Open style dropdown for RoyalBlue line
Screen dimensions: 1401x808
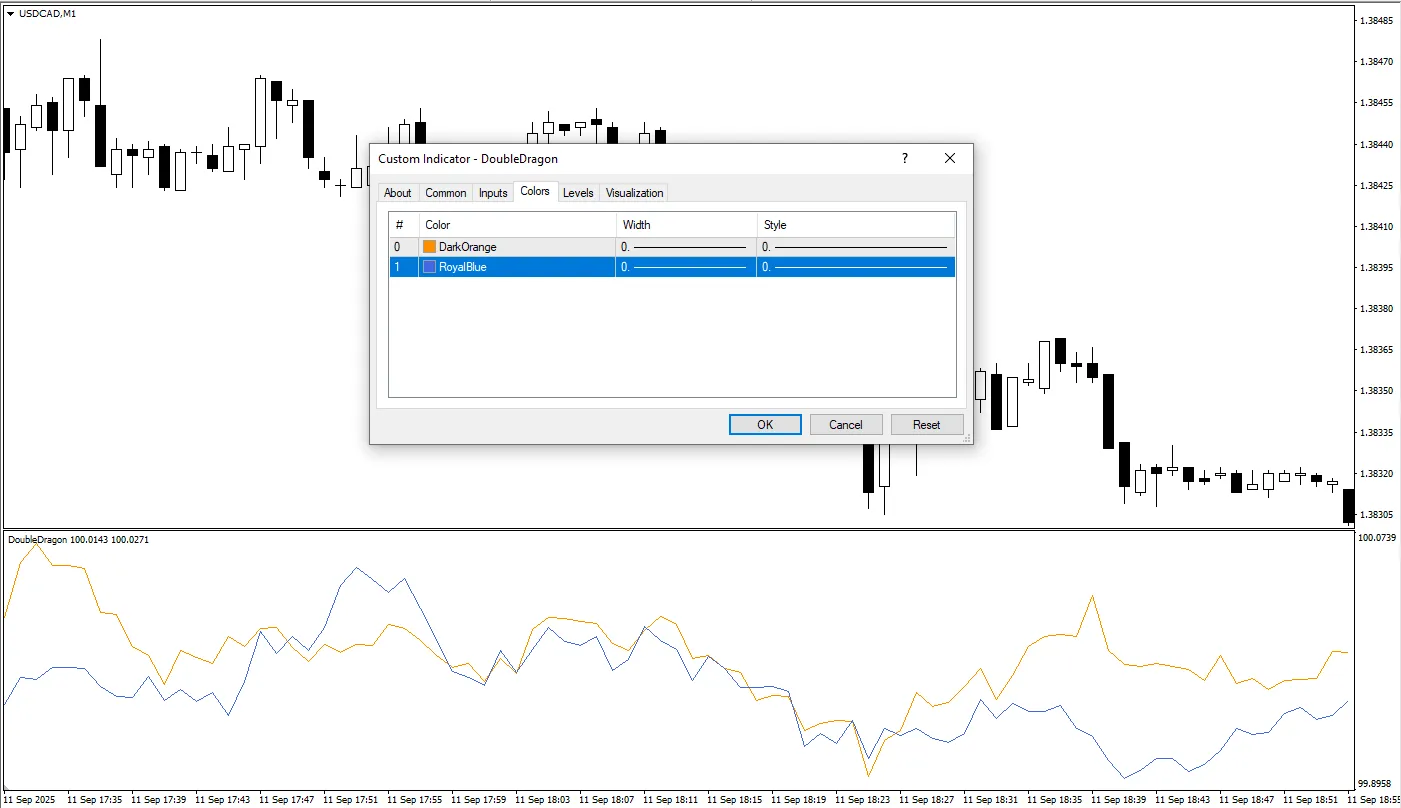point(855,267)
